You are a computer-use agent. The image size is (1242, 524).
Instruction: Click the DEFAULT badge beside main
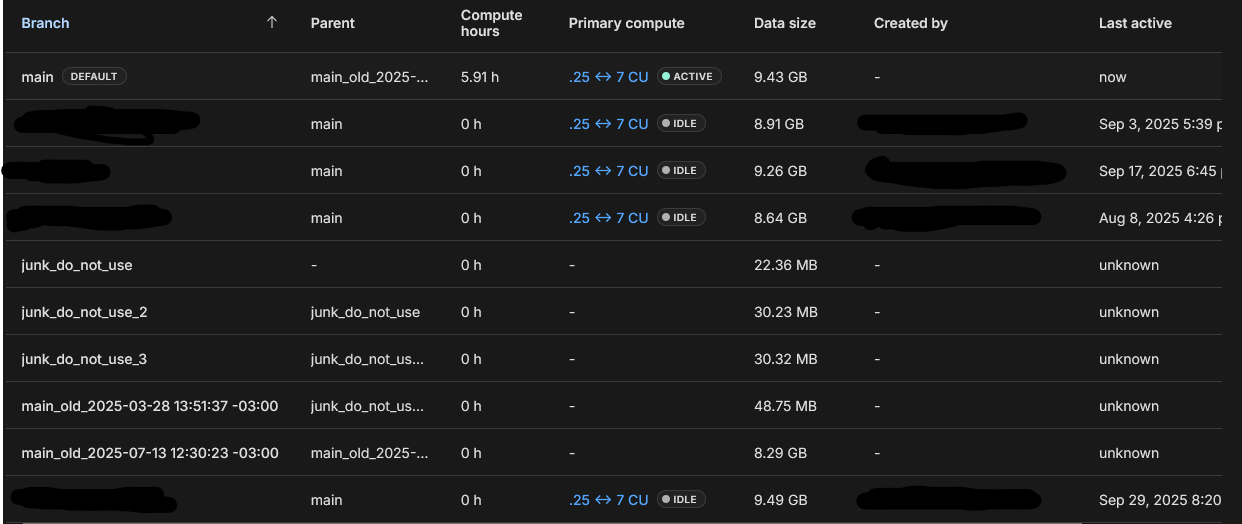[x=94, y=77]
